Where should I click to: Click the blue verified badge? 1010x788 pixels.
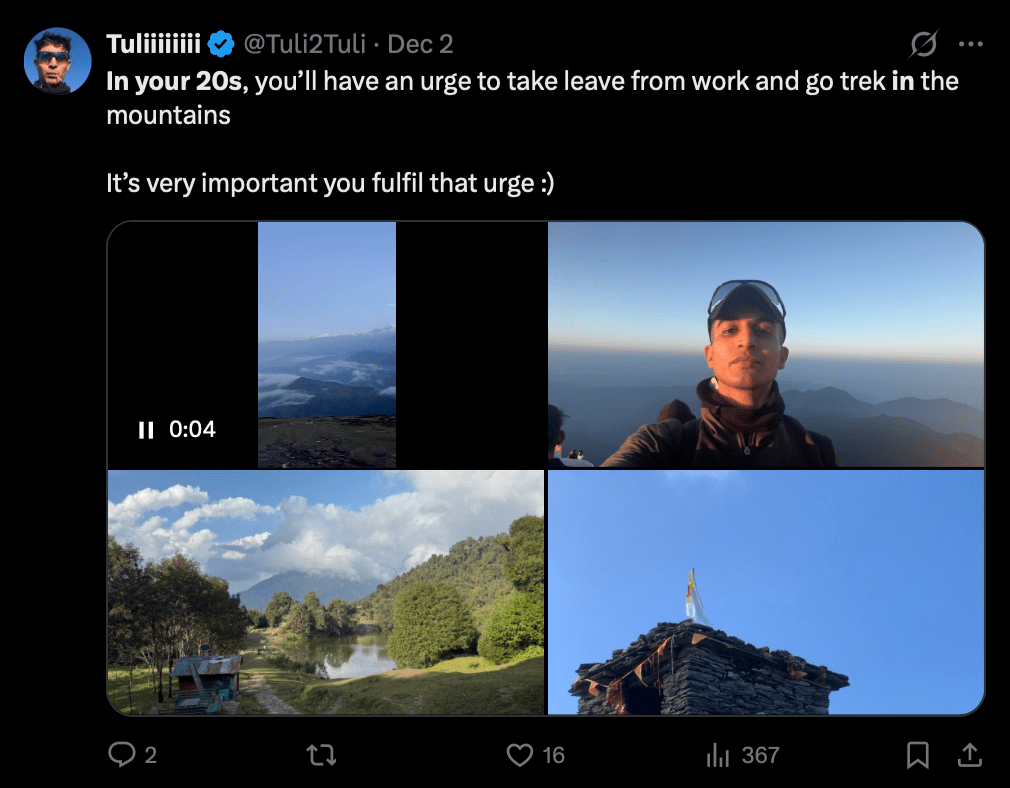[221, 44]
